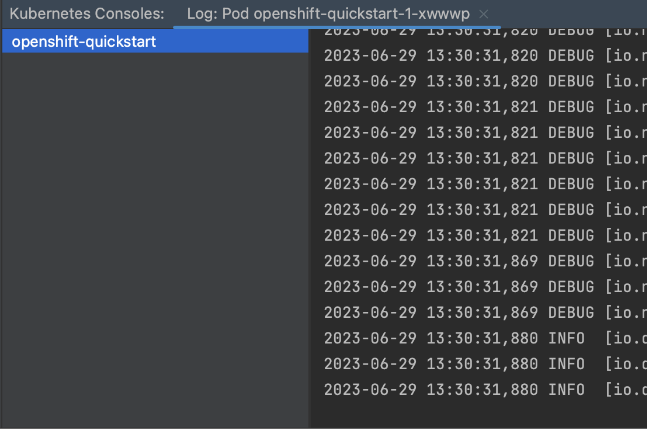The image size is (647, 429).
Task: Click the Kubernetes Consoles label
Action: (x=87, y=14)
